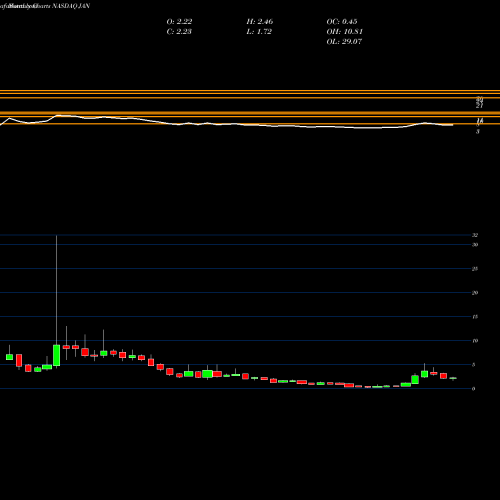The image size is (500, 500).
Task: Click the 15 label on price axis
Action: pos(475,317)
